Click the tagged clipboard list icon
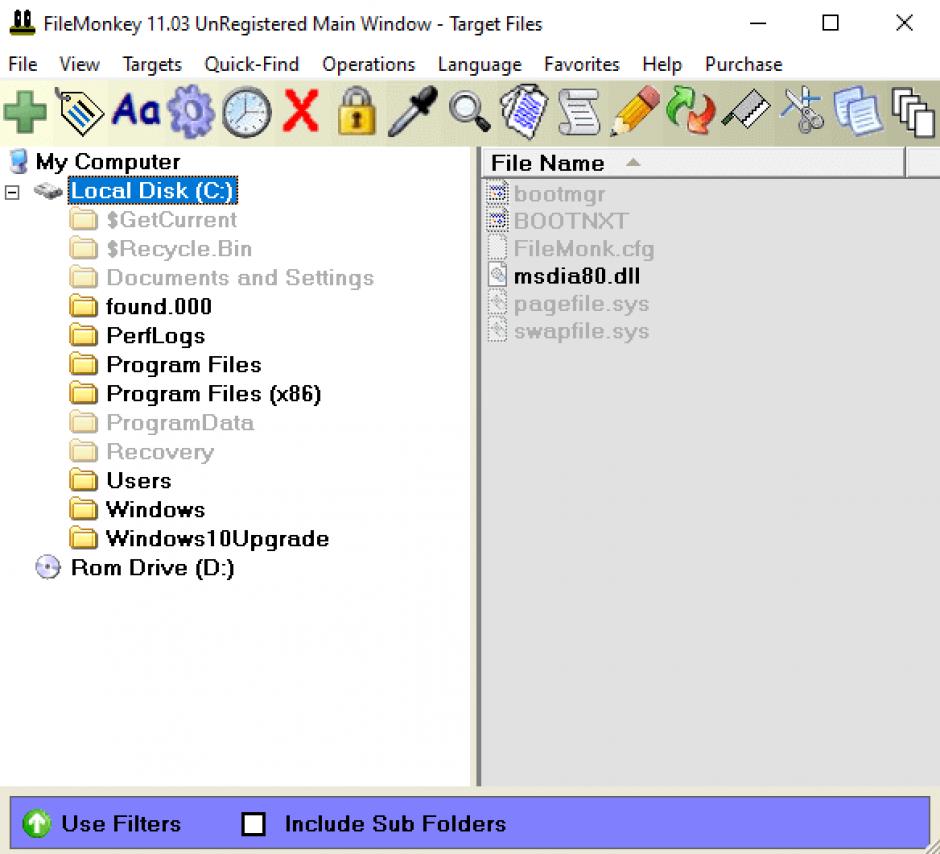The height and width of the screenshot is (854, 940). [524, 111]
